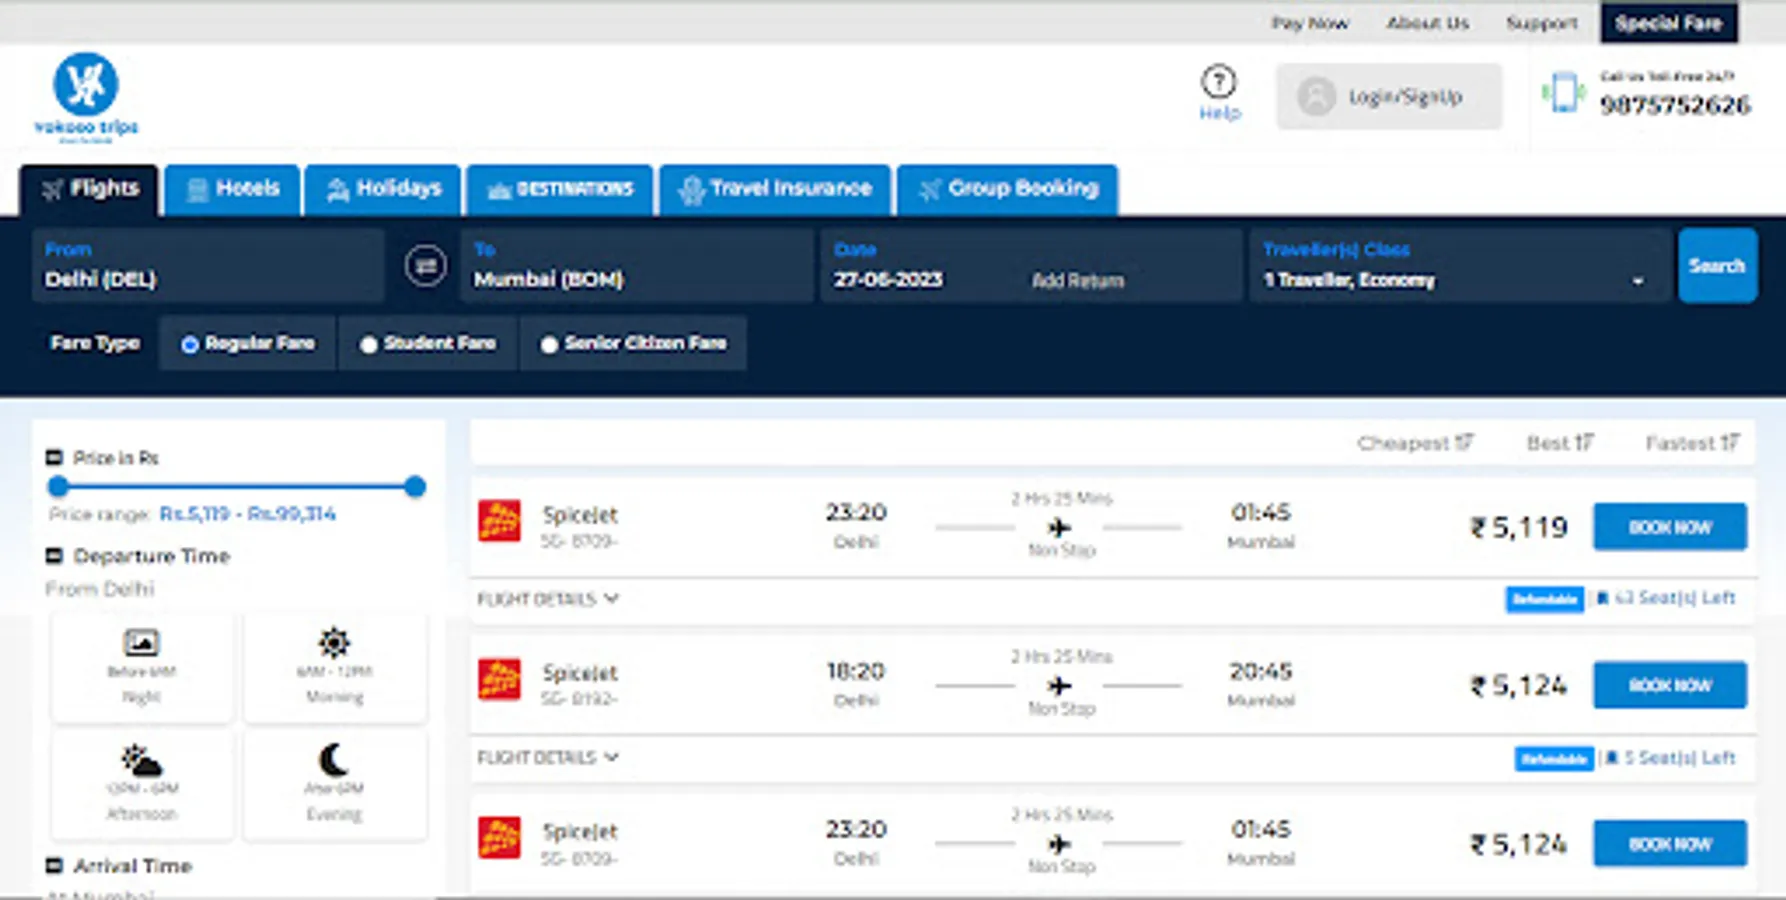Visit the About Us link
The image size is (1786, 900).
pyautogui.click(x=1427, y=23)
